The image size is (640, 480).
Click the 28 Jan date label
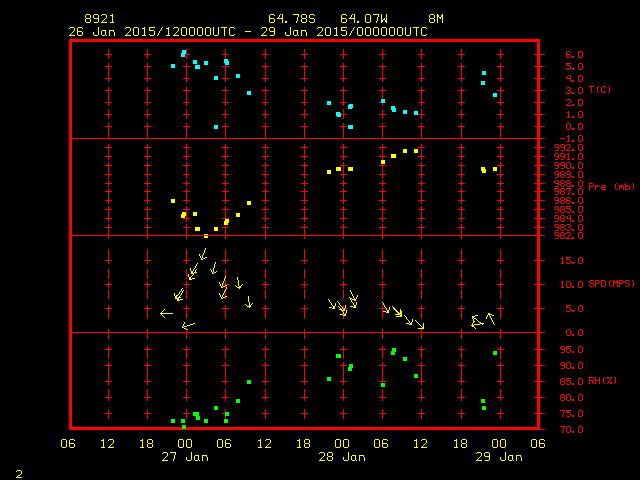coord(342,457)
